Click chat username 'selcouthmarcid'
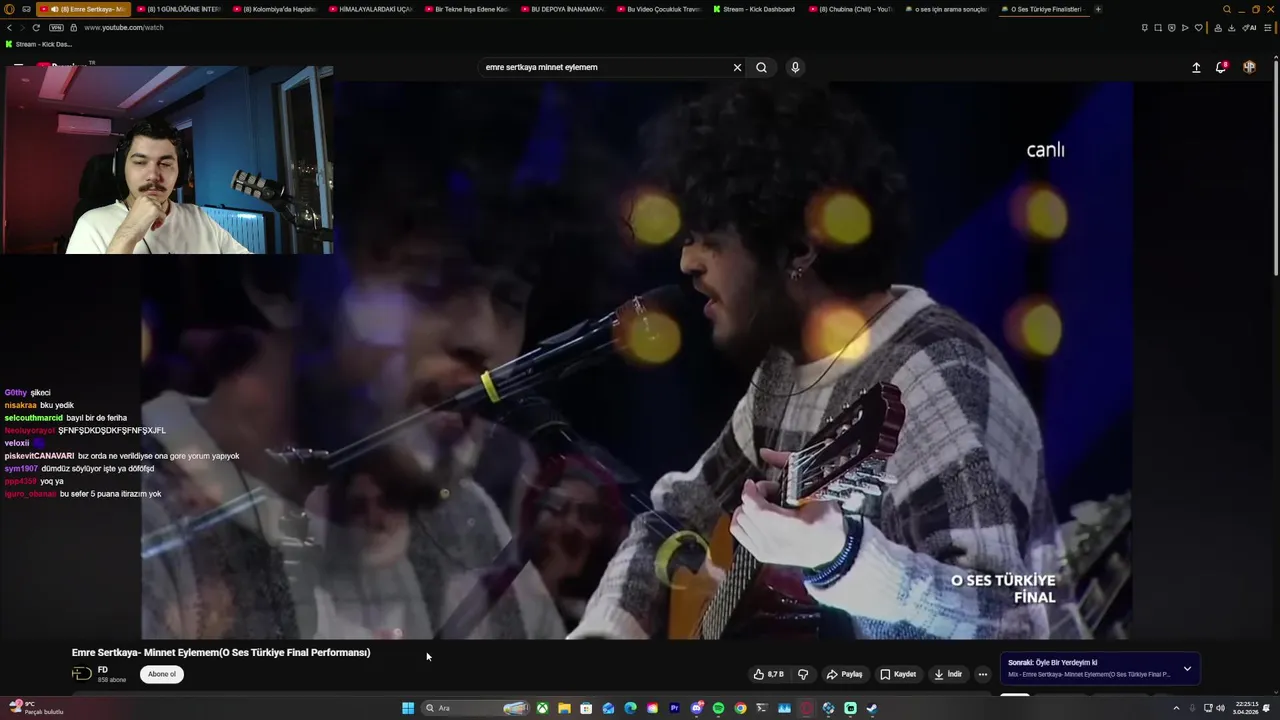 pyautogui.click(x=33, y=418)
